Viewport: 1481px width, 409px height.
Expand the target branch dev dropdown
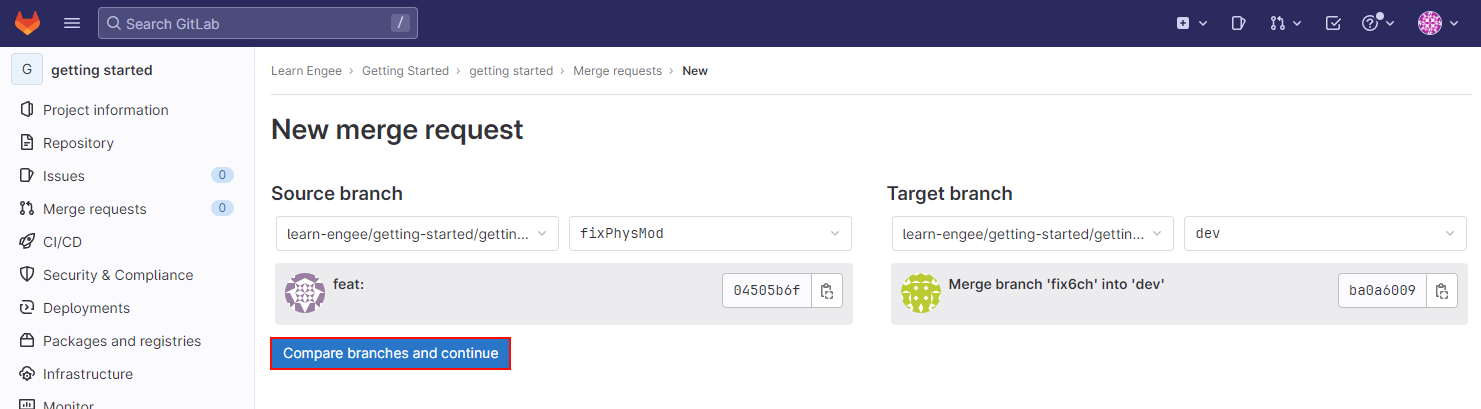[1325, 233]
